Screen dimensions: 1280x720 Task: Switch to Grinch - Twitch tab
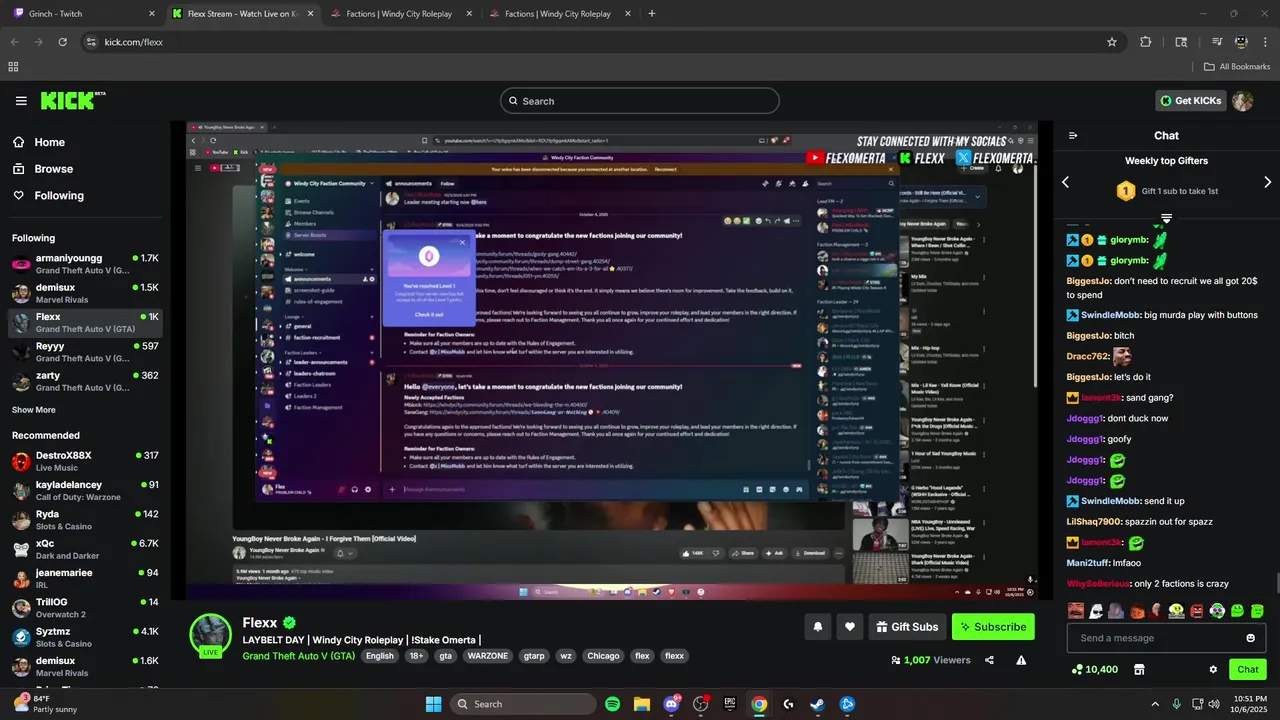click(x=83, y=14)
